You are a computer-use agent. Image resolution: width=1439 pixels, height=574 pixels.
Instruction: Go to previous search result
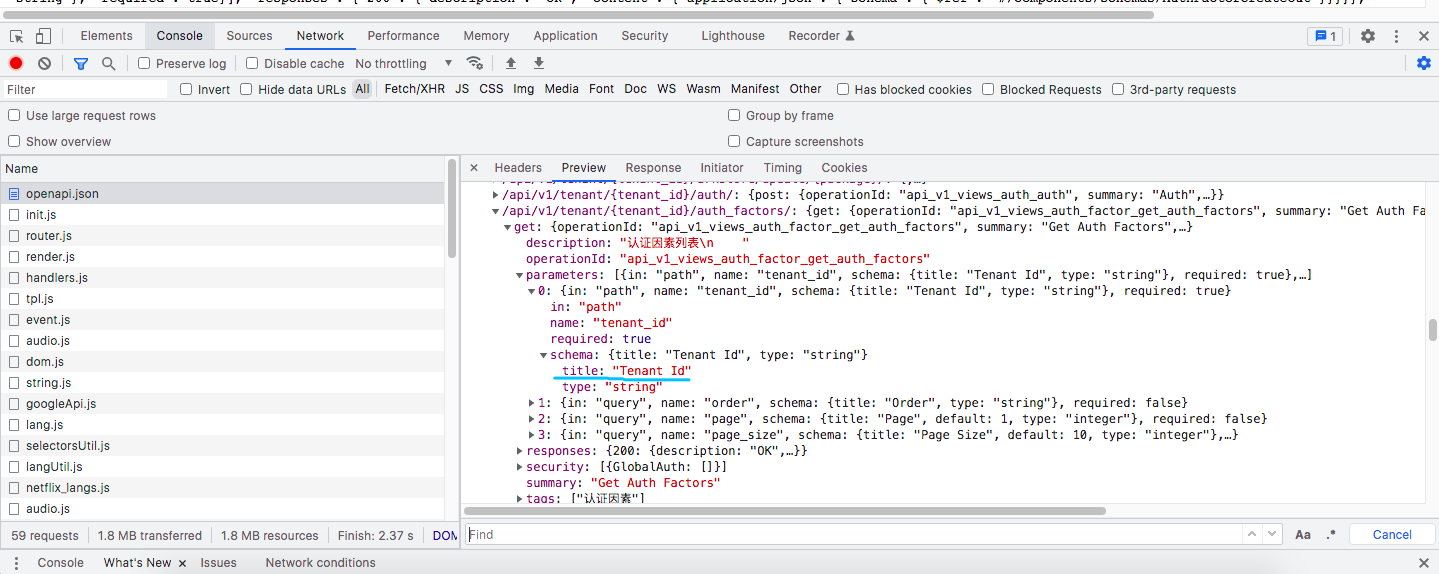1252,535
